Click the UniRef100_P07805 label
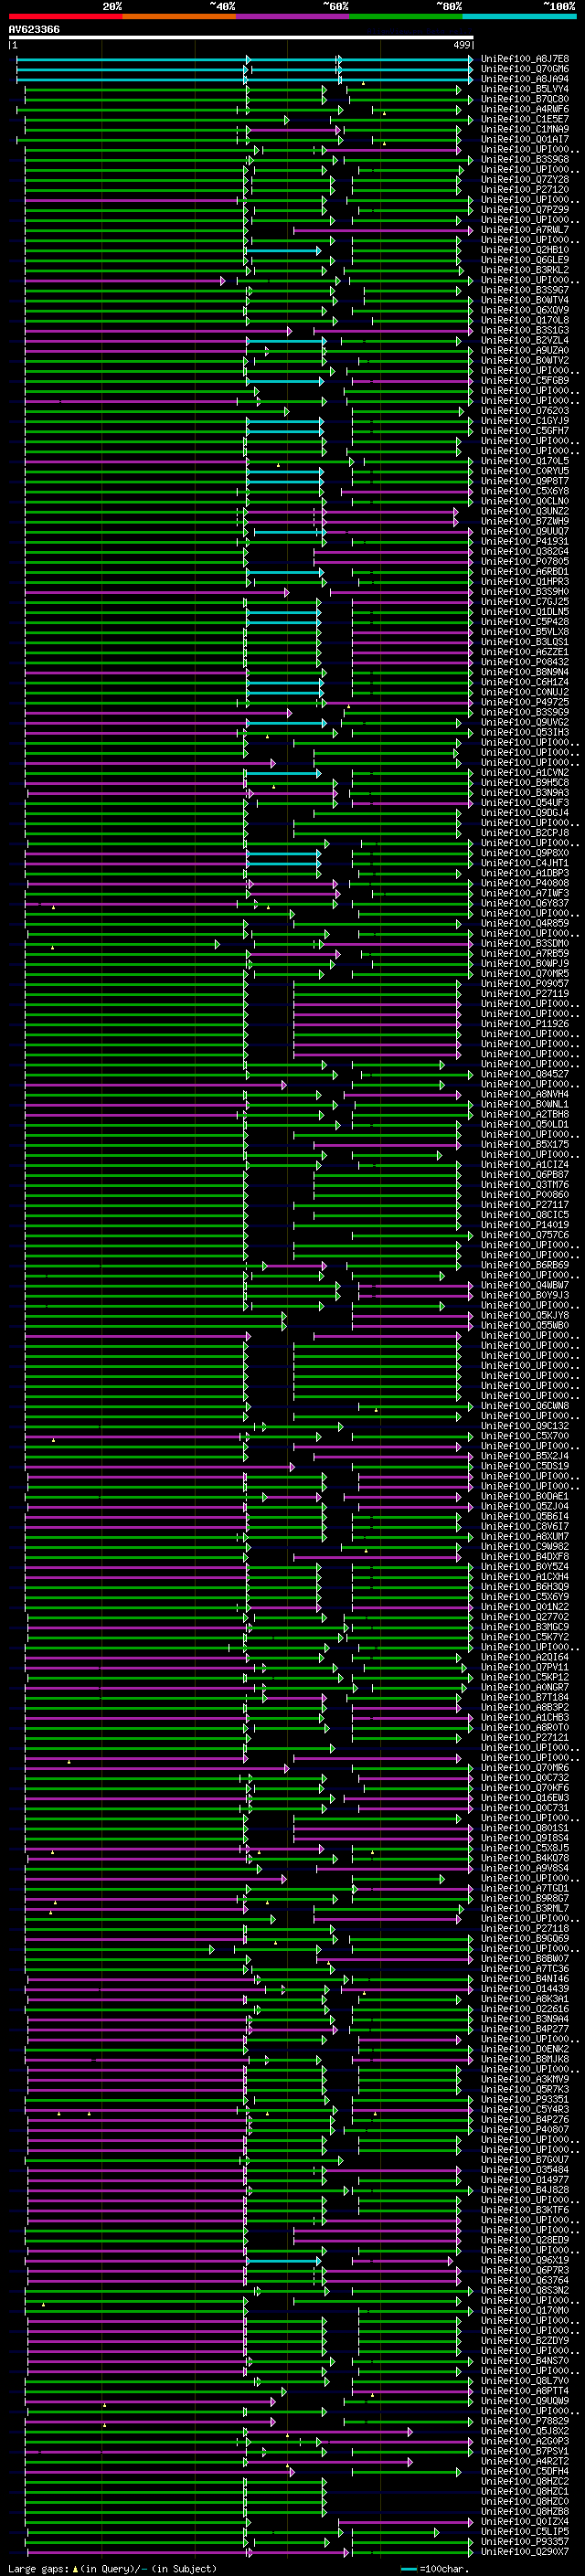 tap(524, 561)
